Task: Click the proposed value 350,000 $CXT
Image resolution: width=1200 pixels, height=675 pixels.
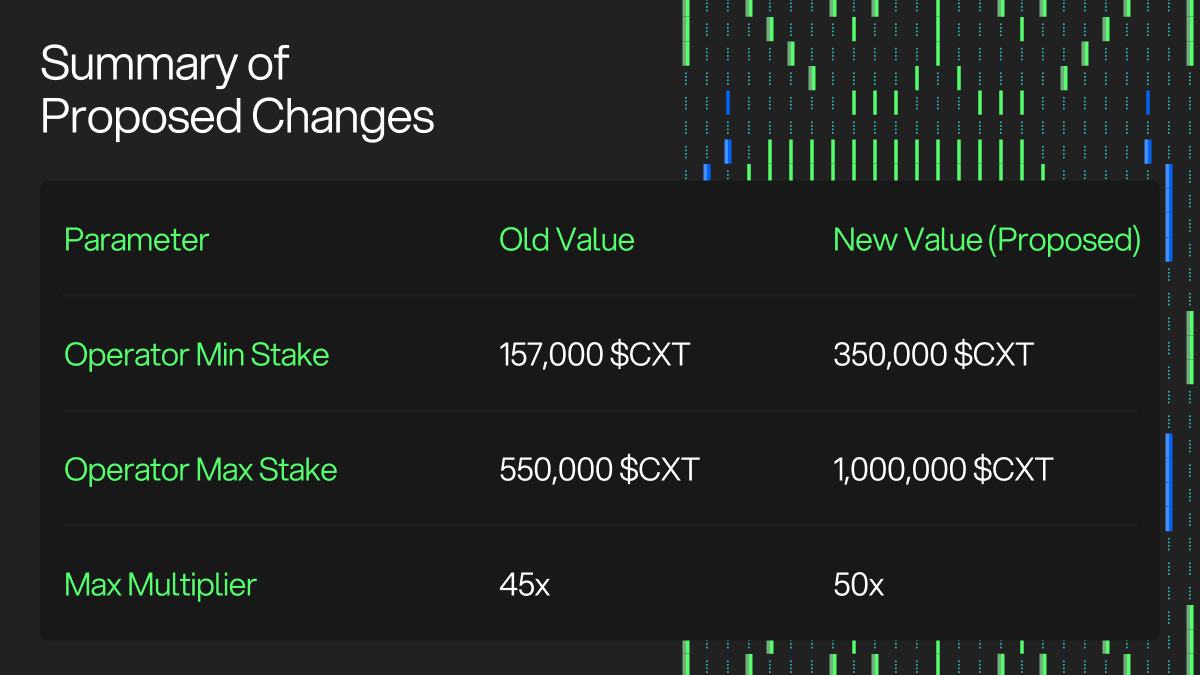Action: click(x=932, y=355)
